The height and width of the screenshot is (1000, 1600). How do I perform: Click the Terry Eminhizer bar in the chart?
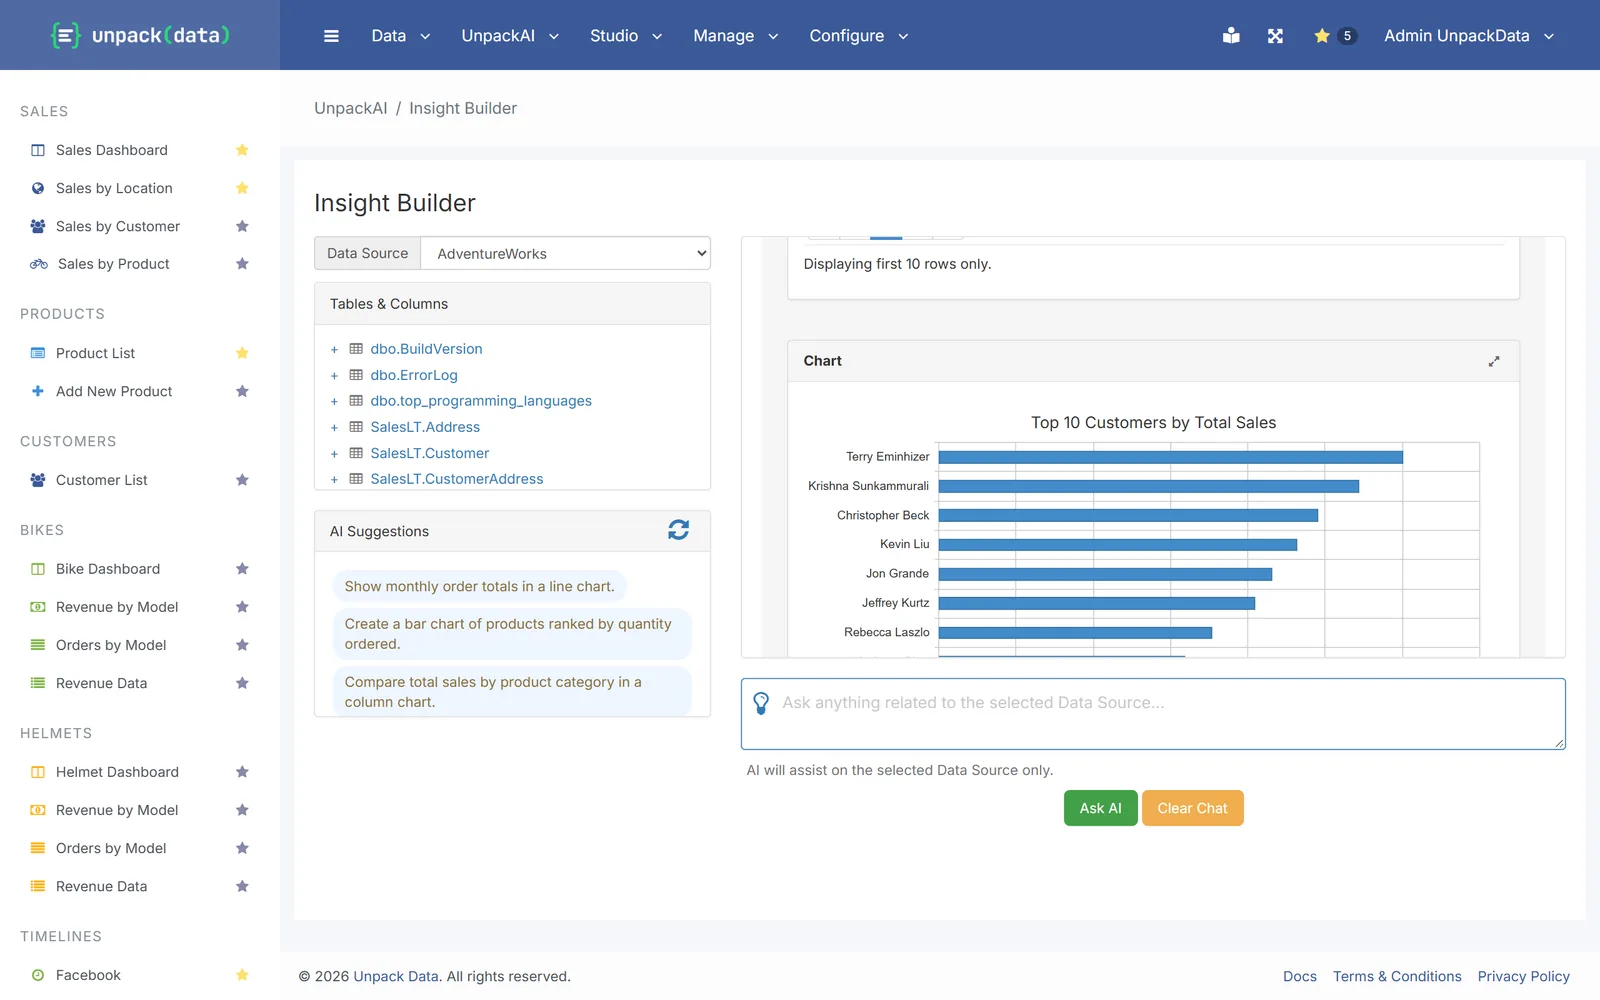1170,457
